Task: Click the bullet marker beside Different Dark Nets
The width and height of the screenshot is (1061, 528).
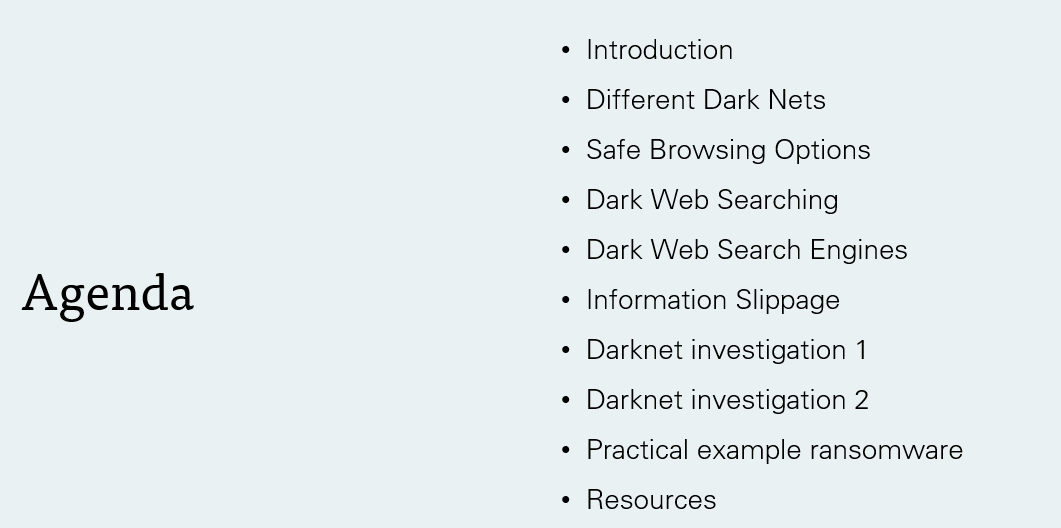Action: click(566, 100)
